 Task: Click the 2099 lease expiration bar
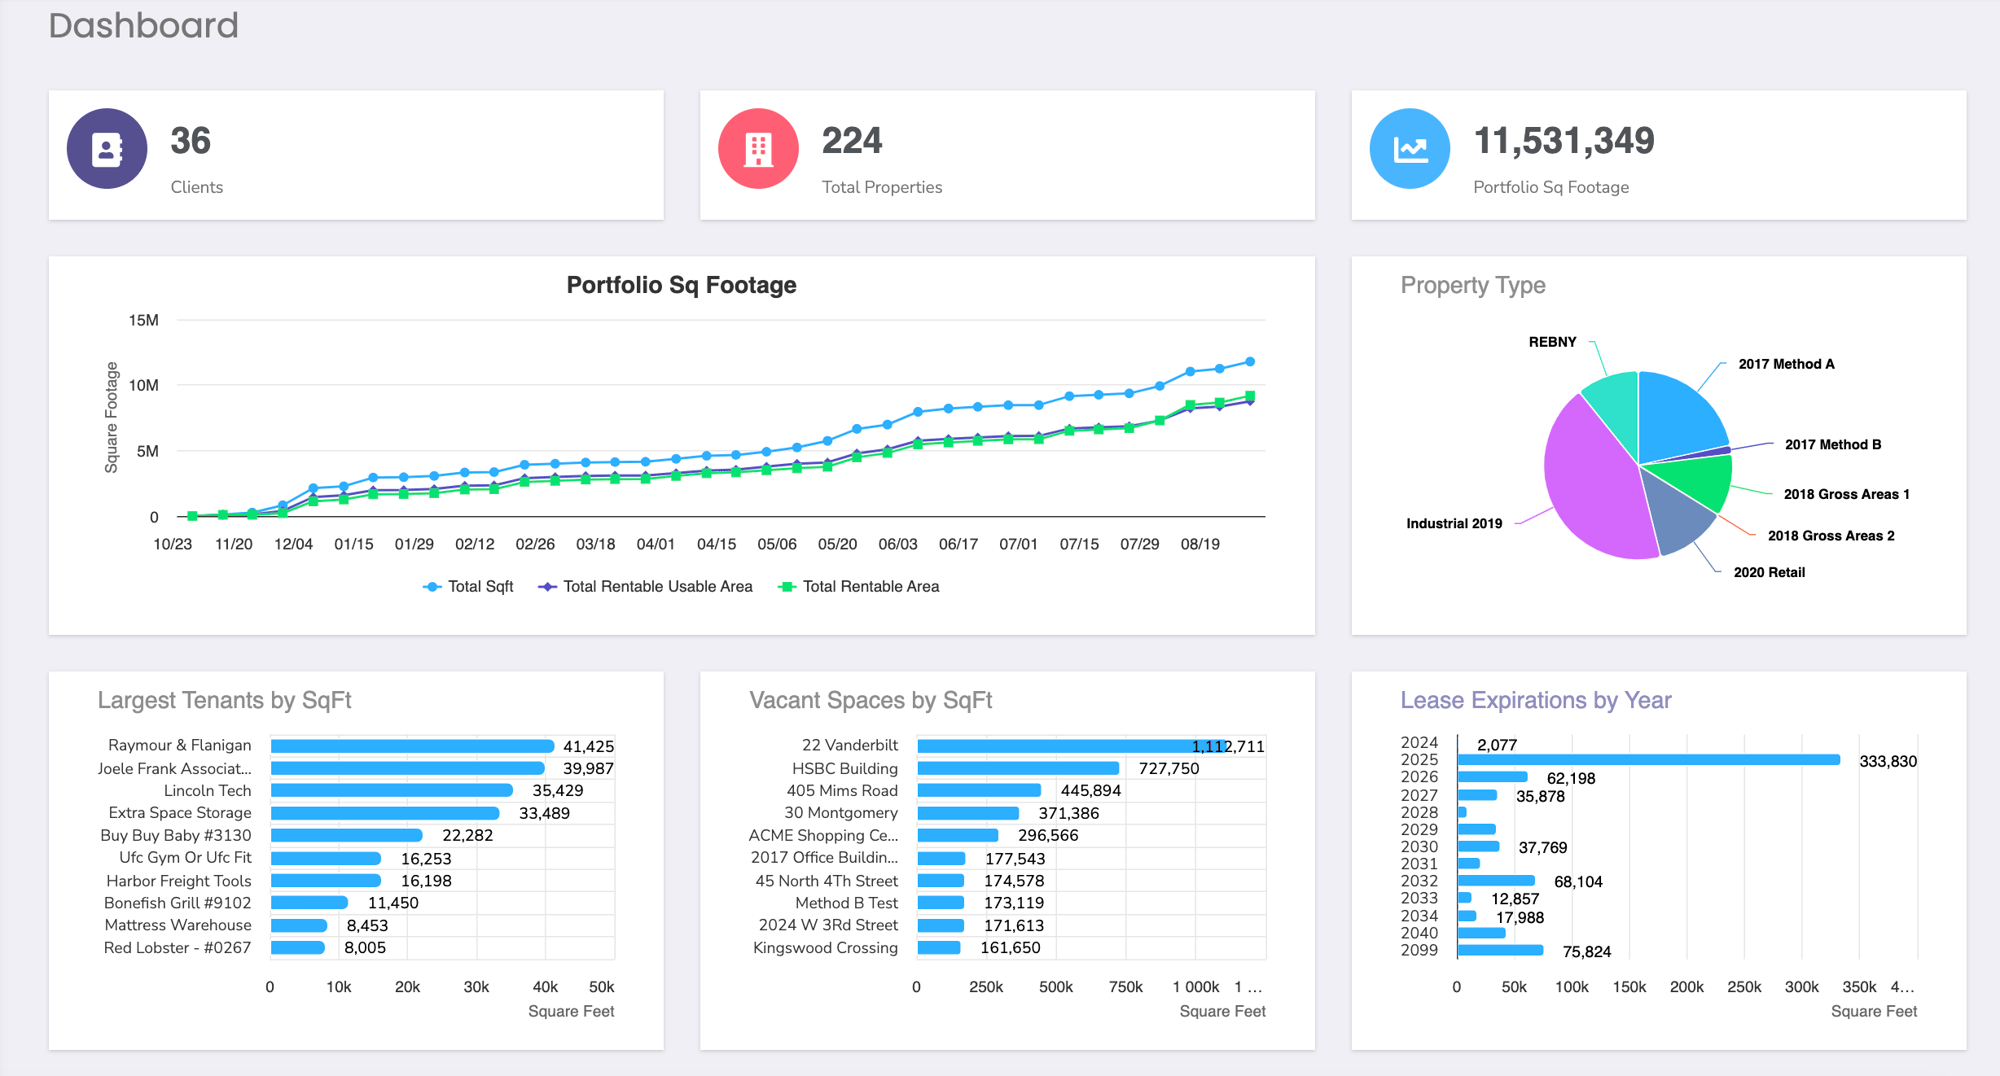[1500, 950]
